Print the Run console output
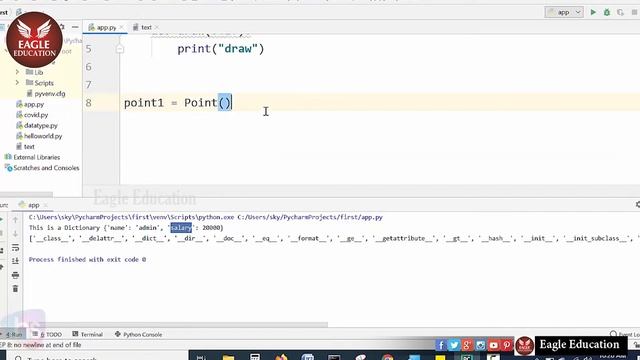This screenshot has height=360, width=640. pos(15,276)
